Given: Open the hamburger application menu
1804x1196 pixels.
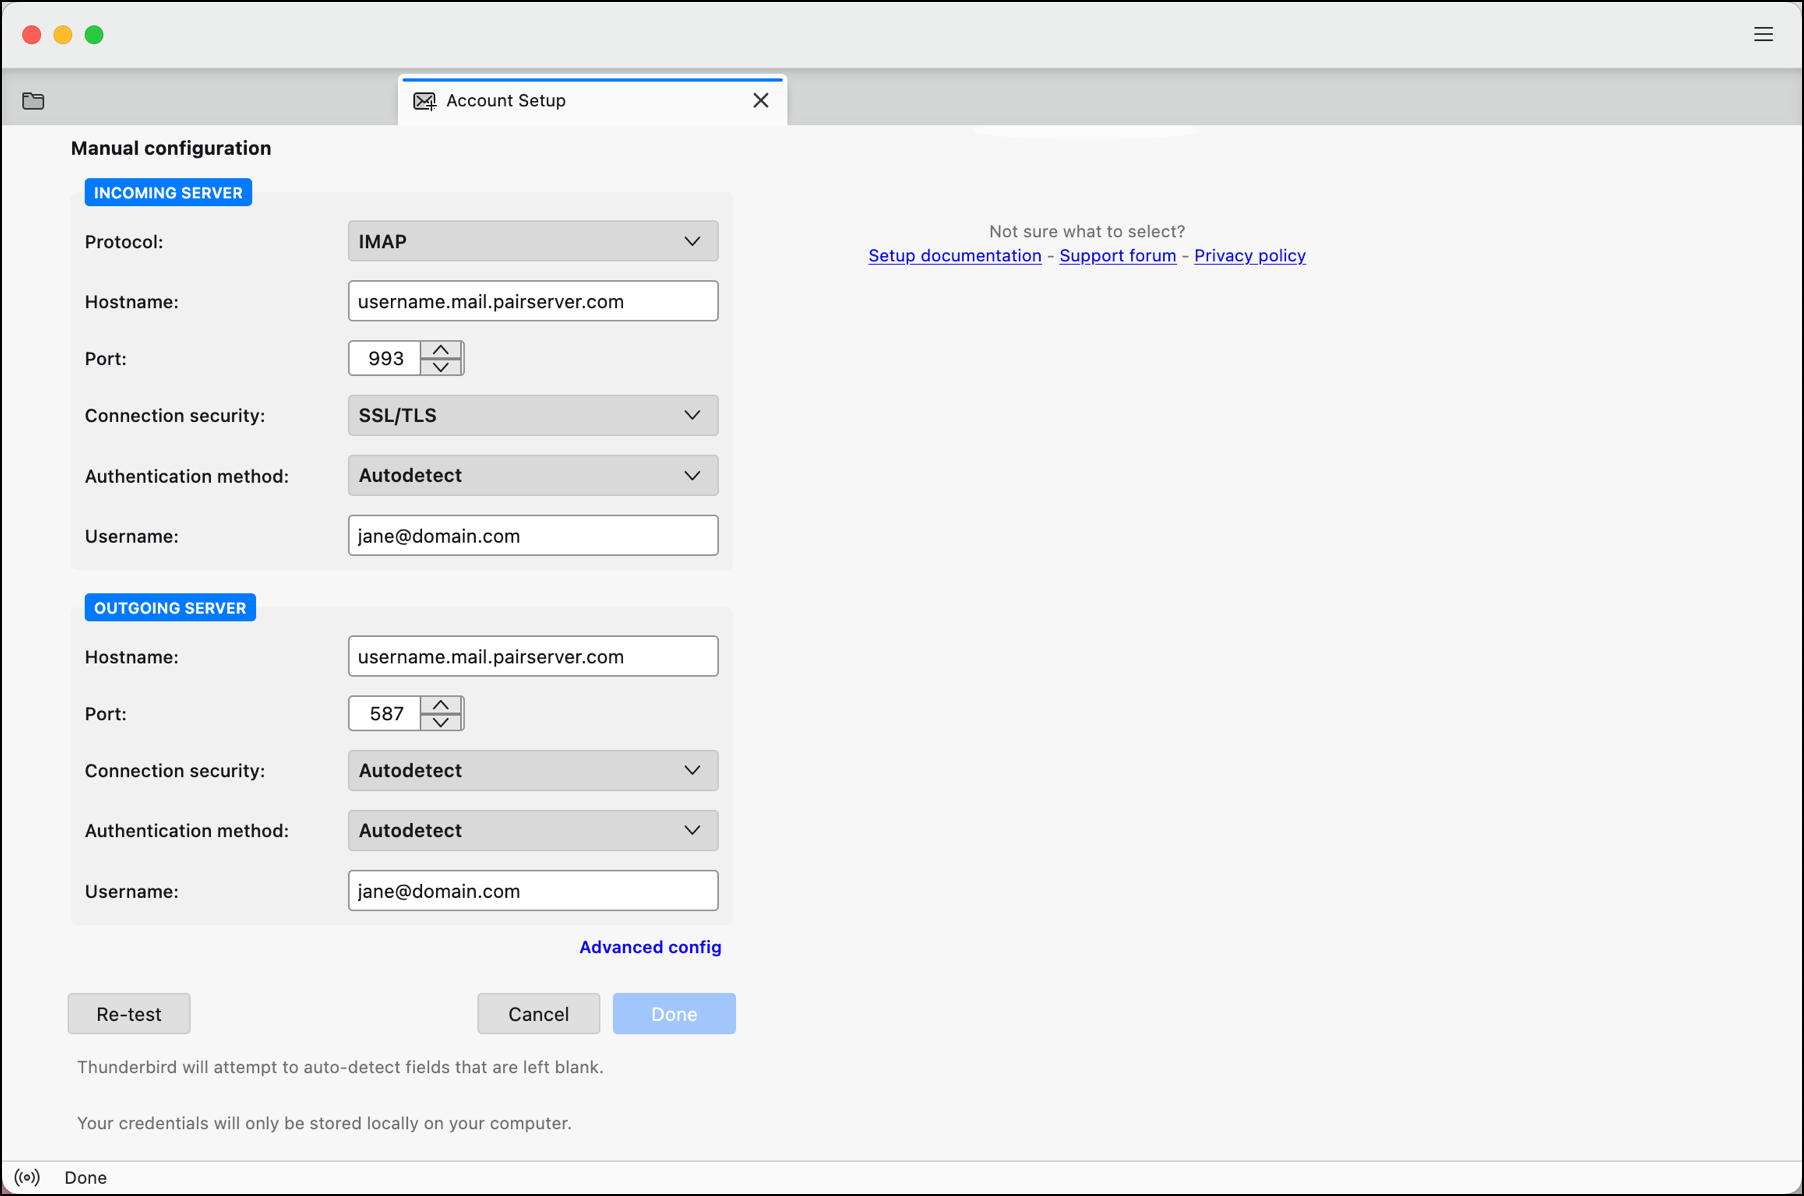Looking at the screenshot, I should 1763,34.
